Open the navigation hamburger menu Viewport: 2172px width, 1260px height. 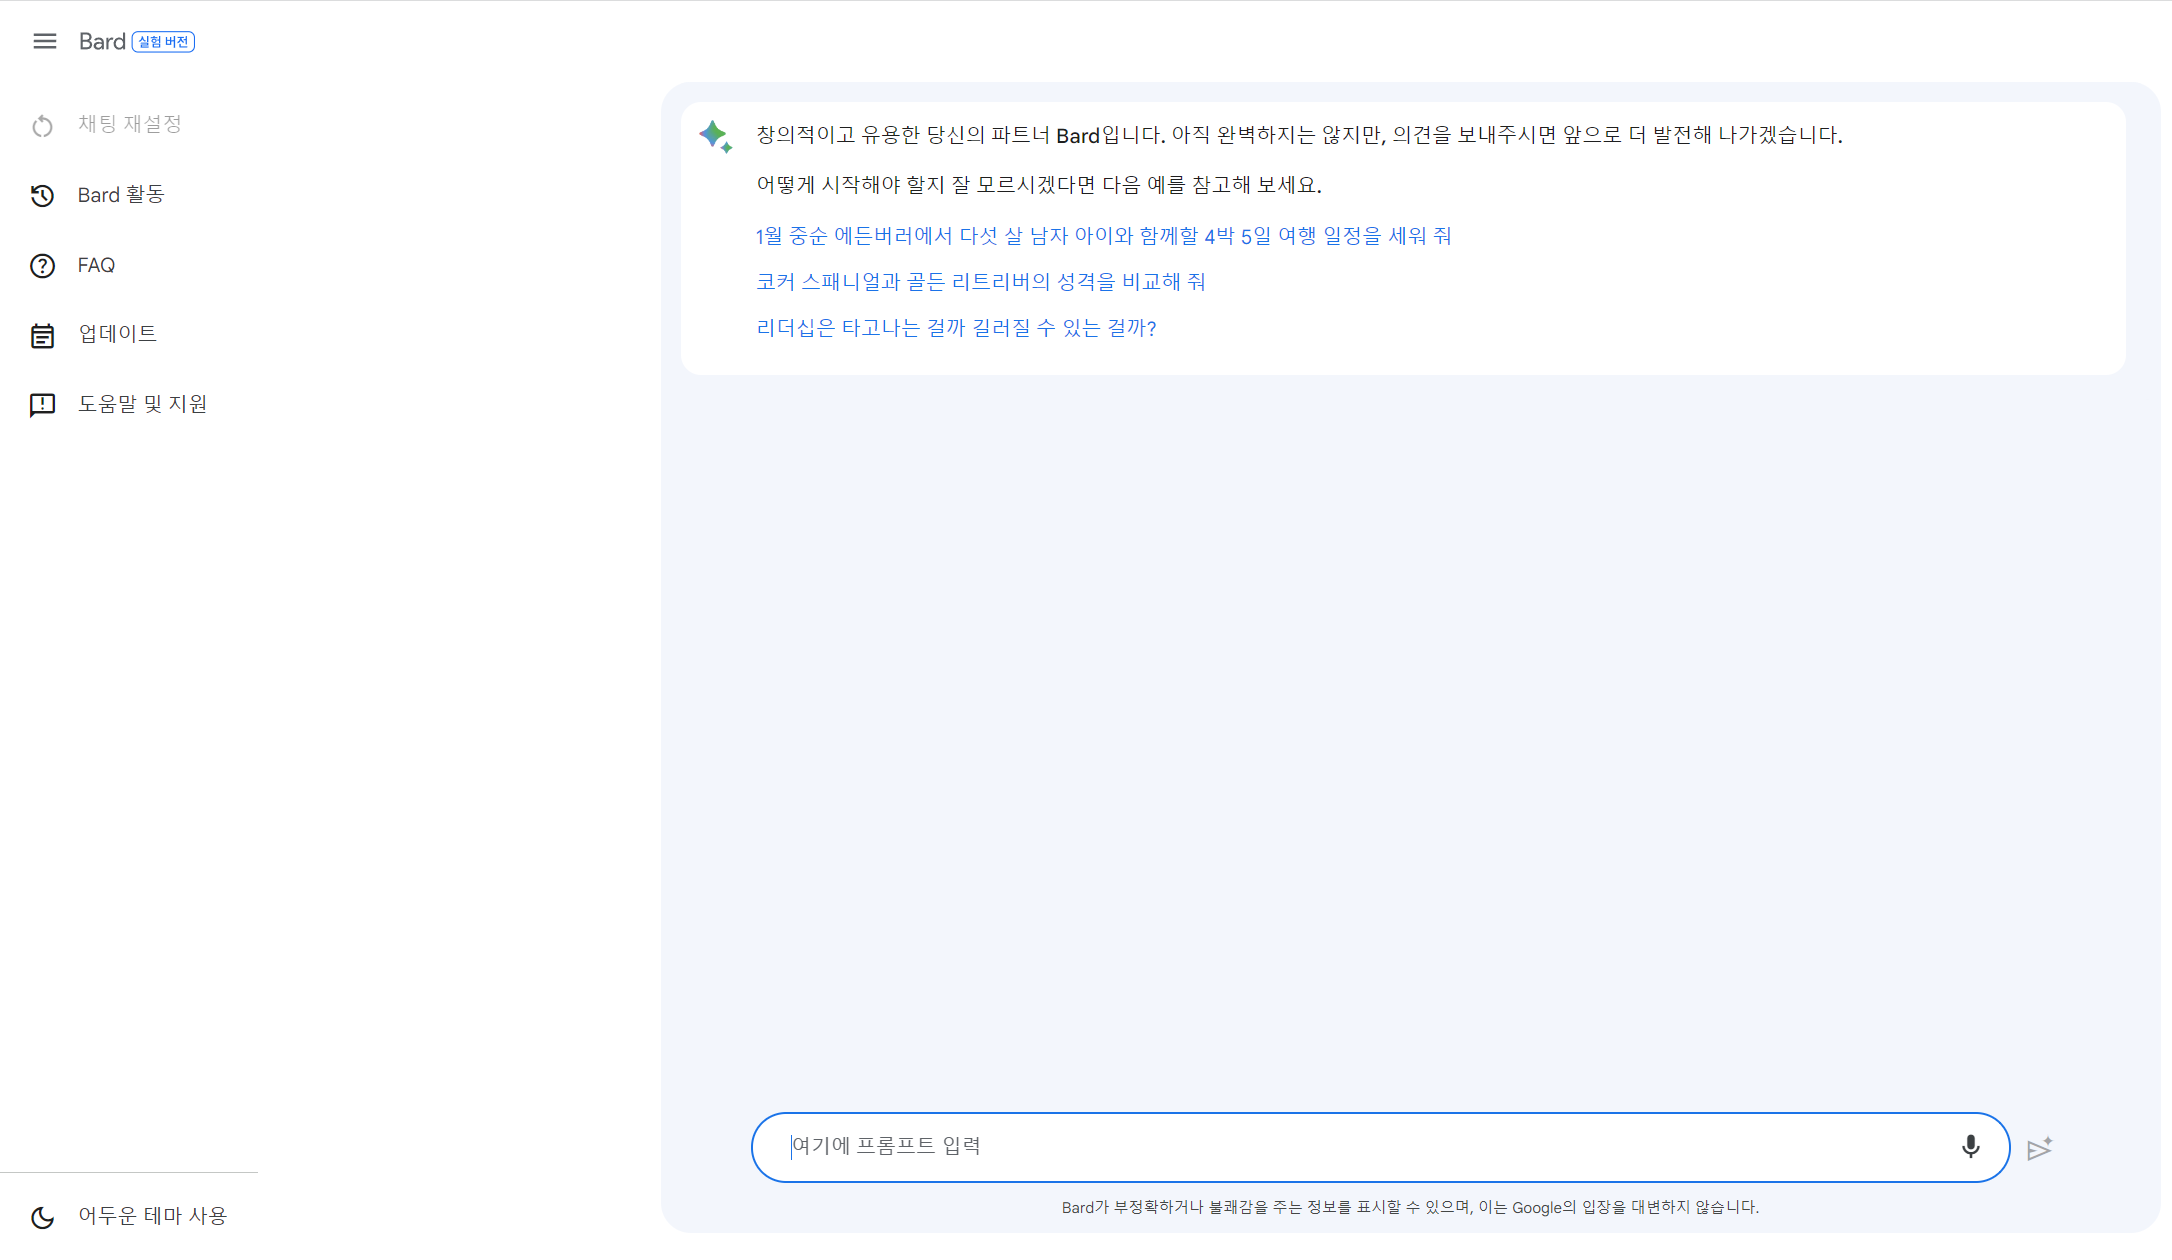coord(44,41)
